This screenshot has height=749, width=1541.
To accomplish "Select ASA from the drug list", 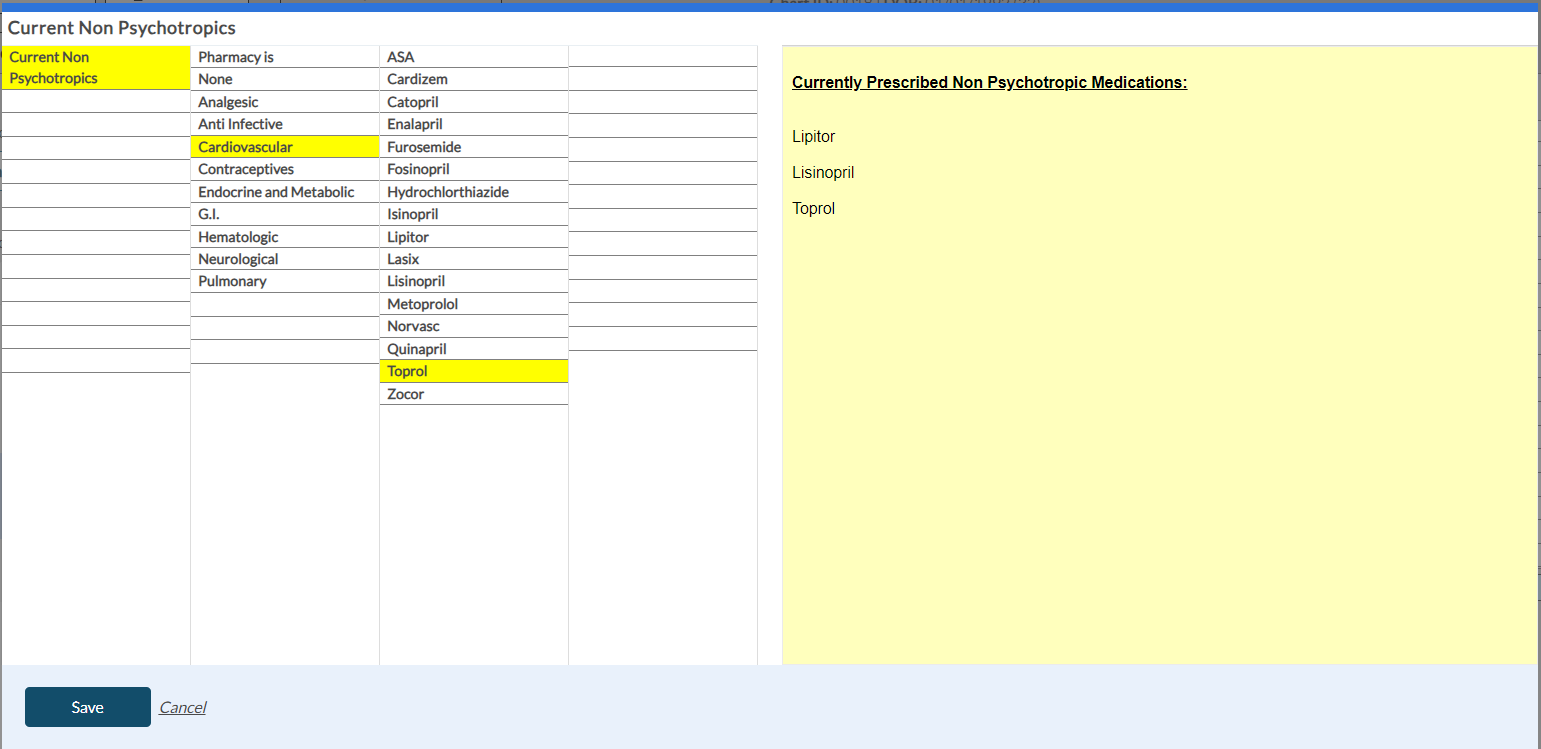I will click(x=473, y=57).
